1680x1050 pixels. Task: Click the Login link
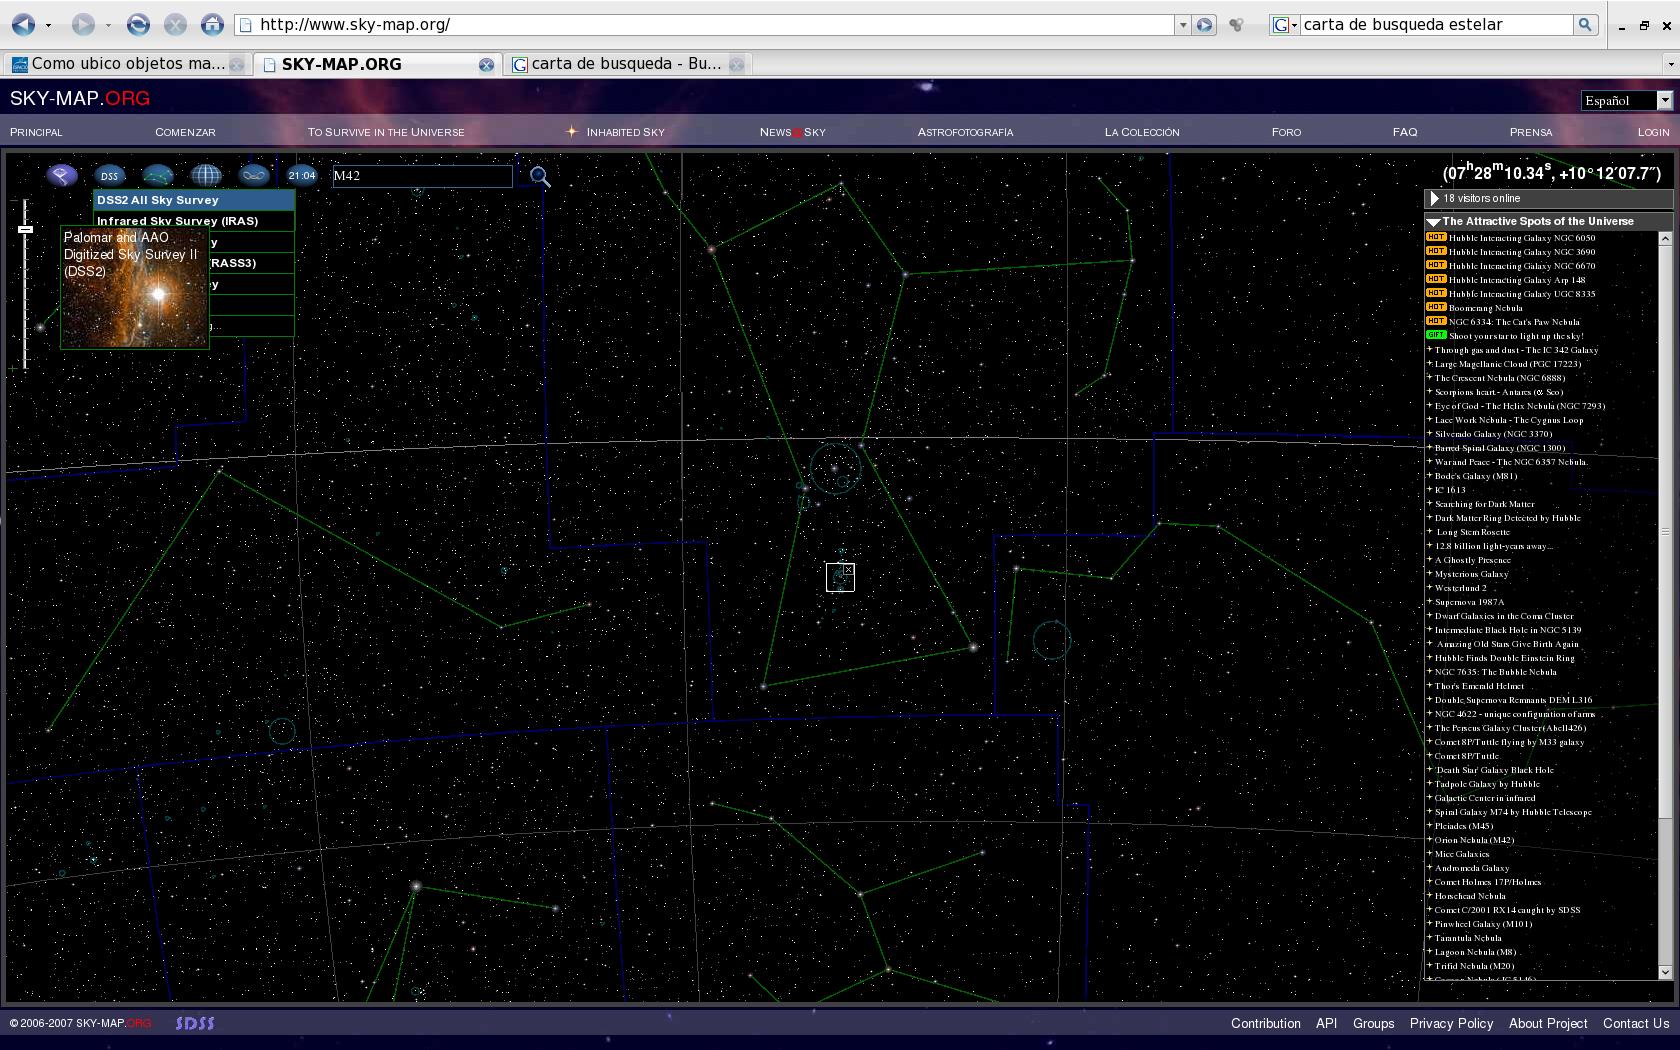[1653, 132]
